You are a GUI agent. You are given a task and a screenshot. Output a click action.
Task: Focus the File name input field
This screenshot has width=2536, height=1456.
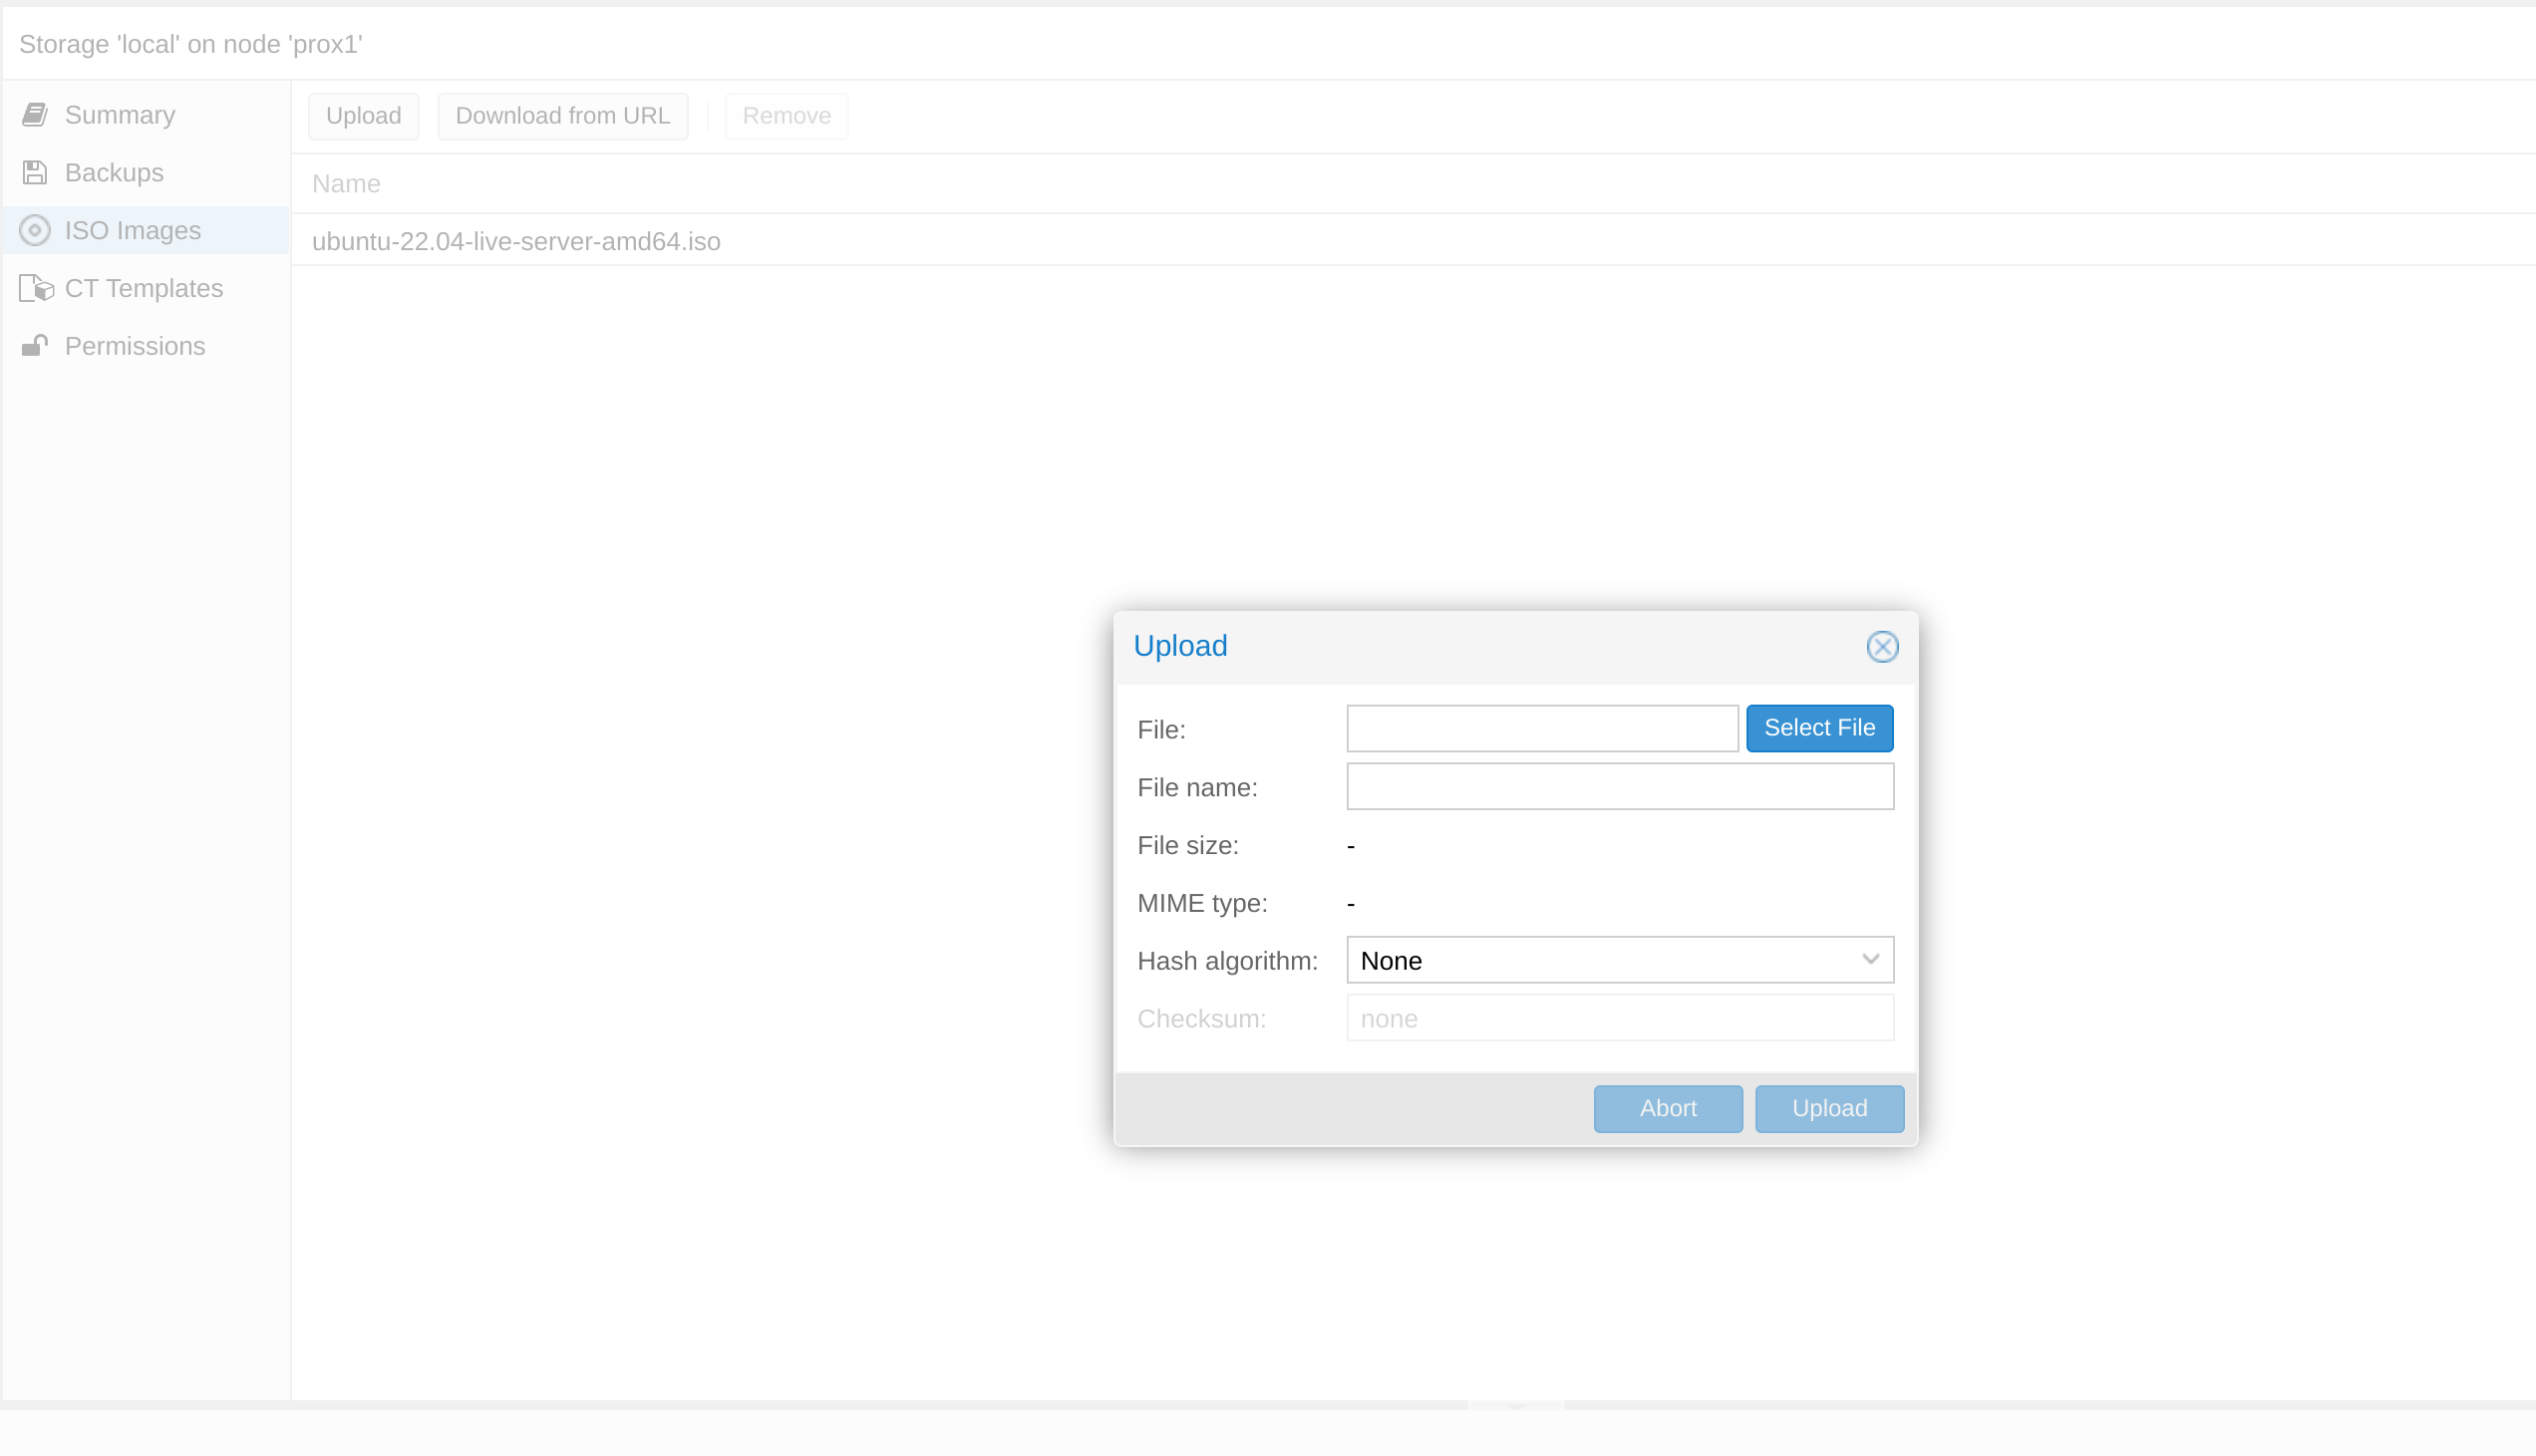point(1619,787)
